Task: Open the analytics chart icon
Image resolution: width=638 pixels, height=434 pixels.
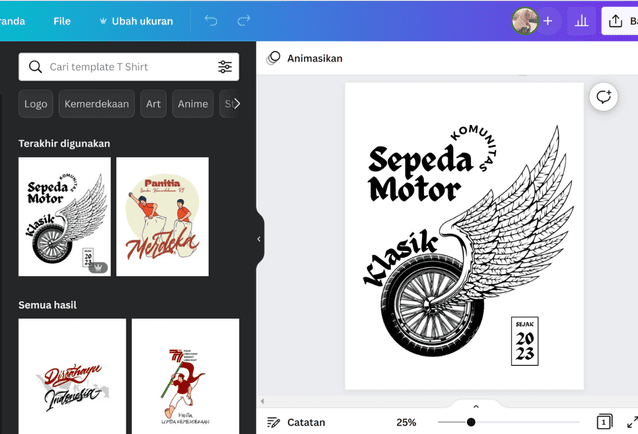Action: (x=580, y=21)
